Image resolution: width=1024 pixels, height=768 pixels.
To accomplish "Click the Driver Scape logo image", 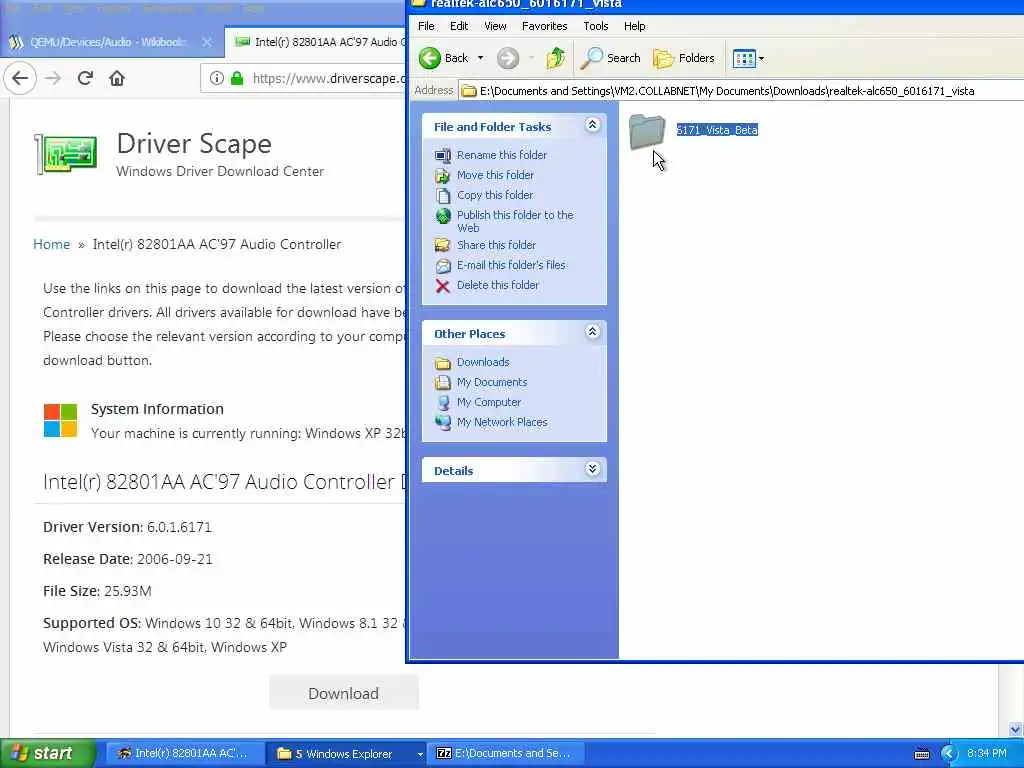I will point(66,154).
